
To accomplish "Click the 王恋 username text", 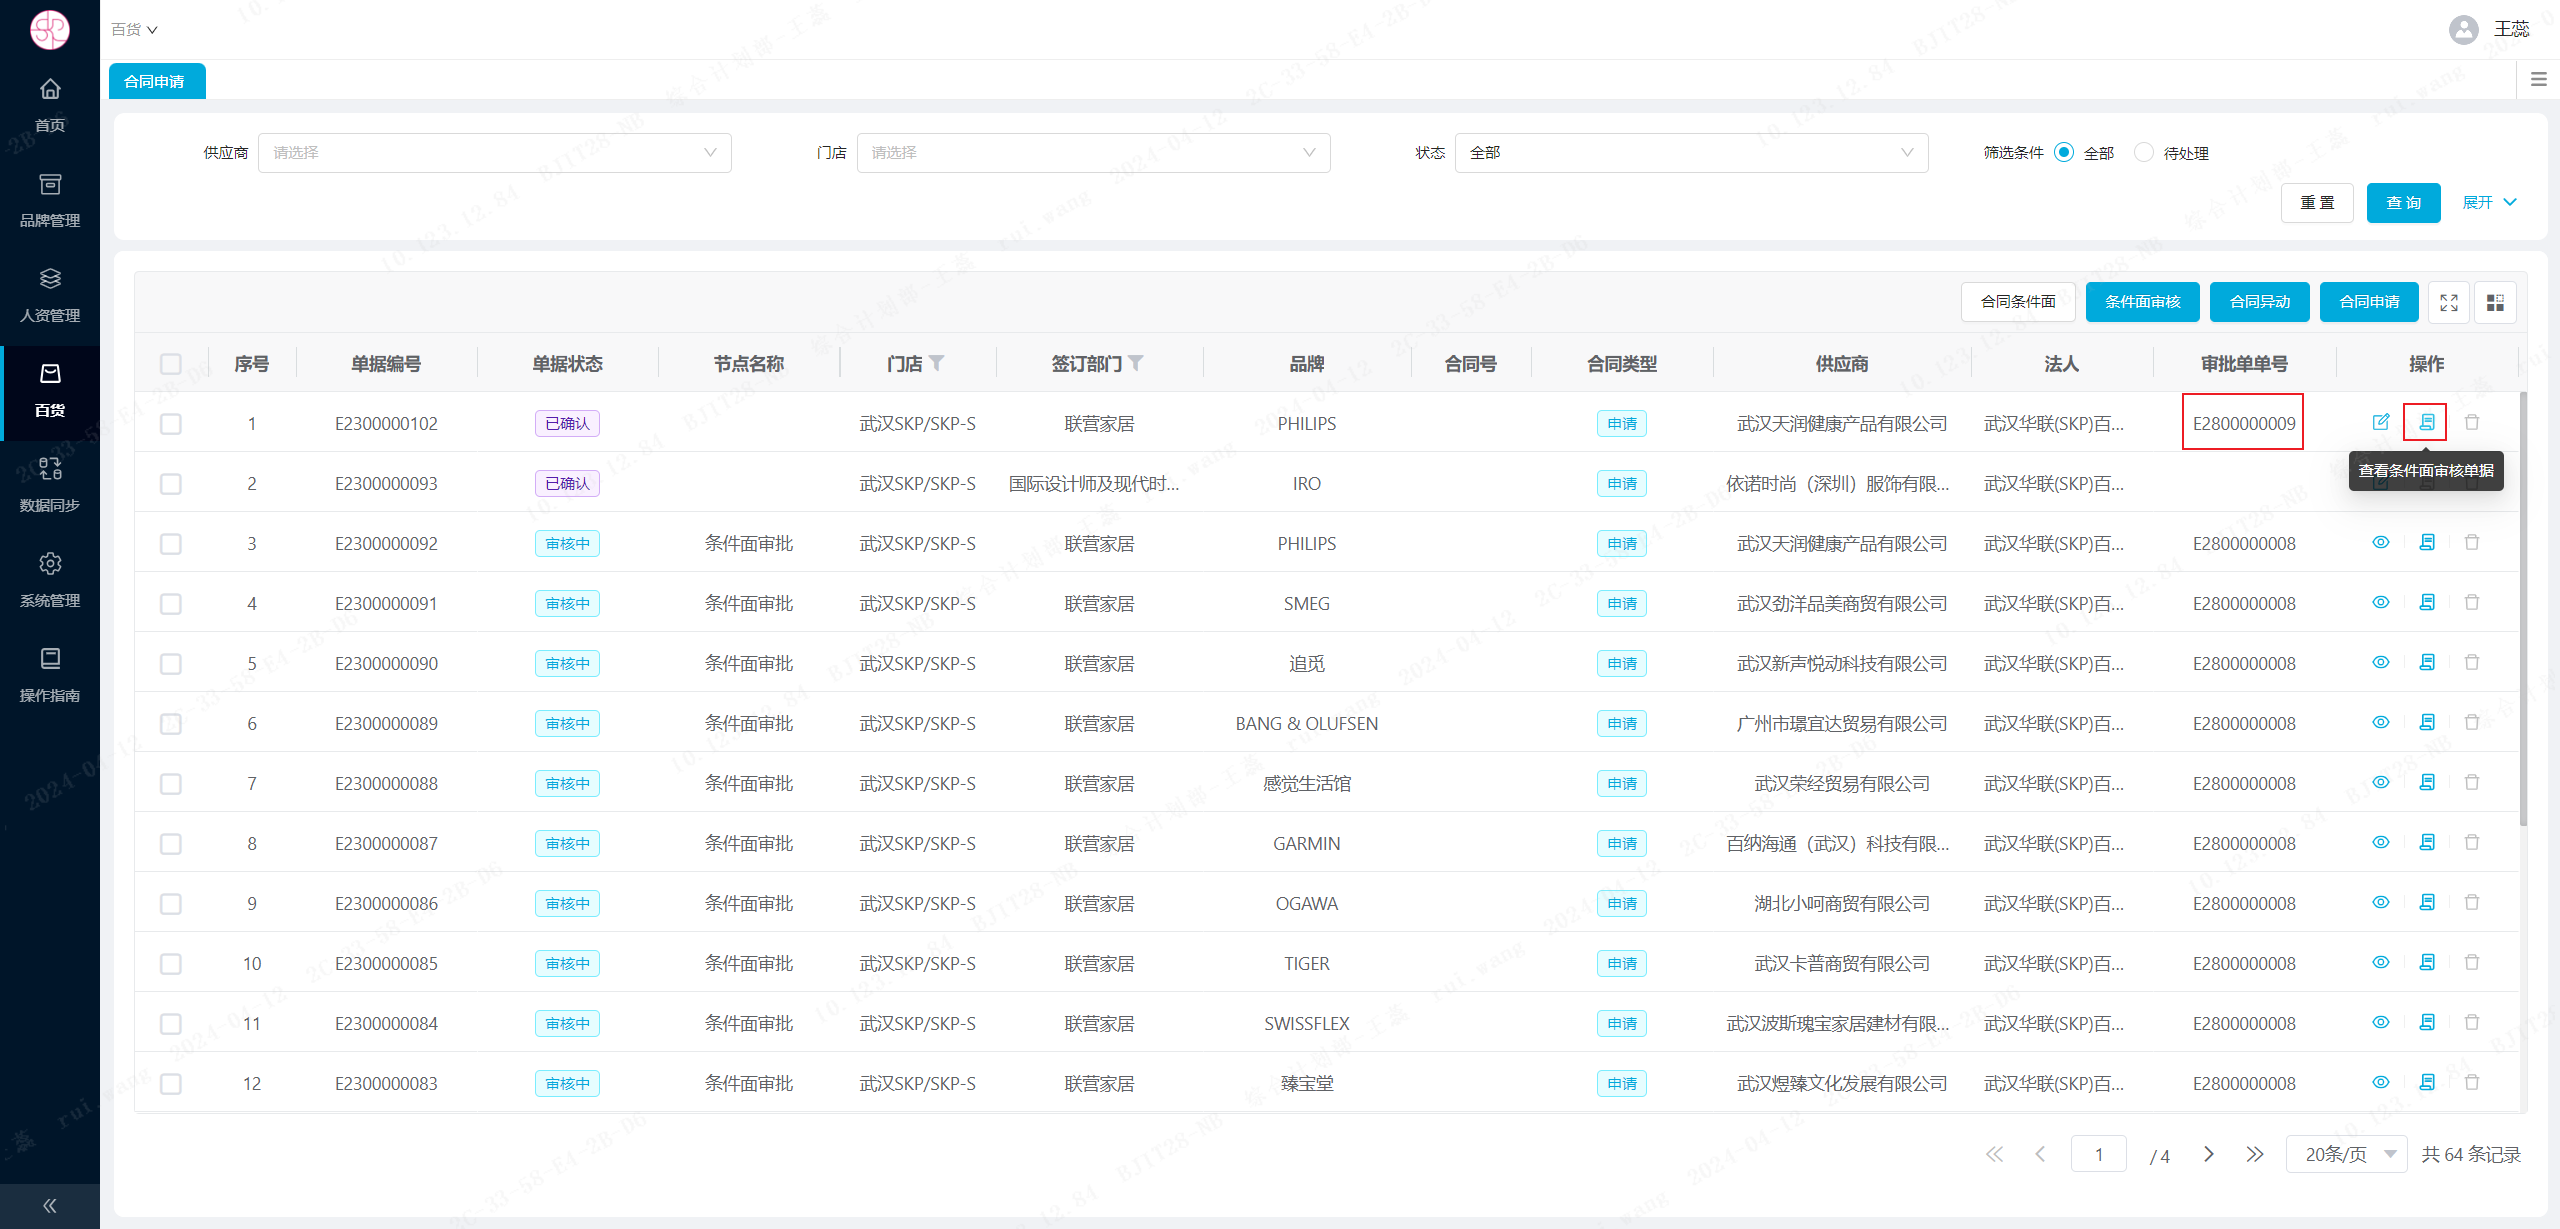I will [x=2511, y=29].
